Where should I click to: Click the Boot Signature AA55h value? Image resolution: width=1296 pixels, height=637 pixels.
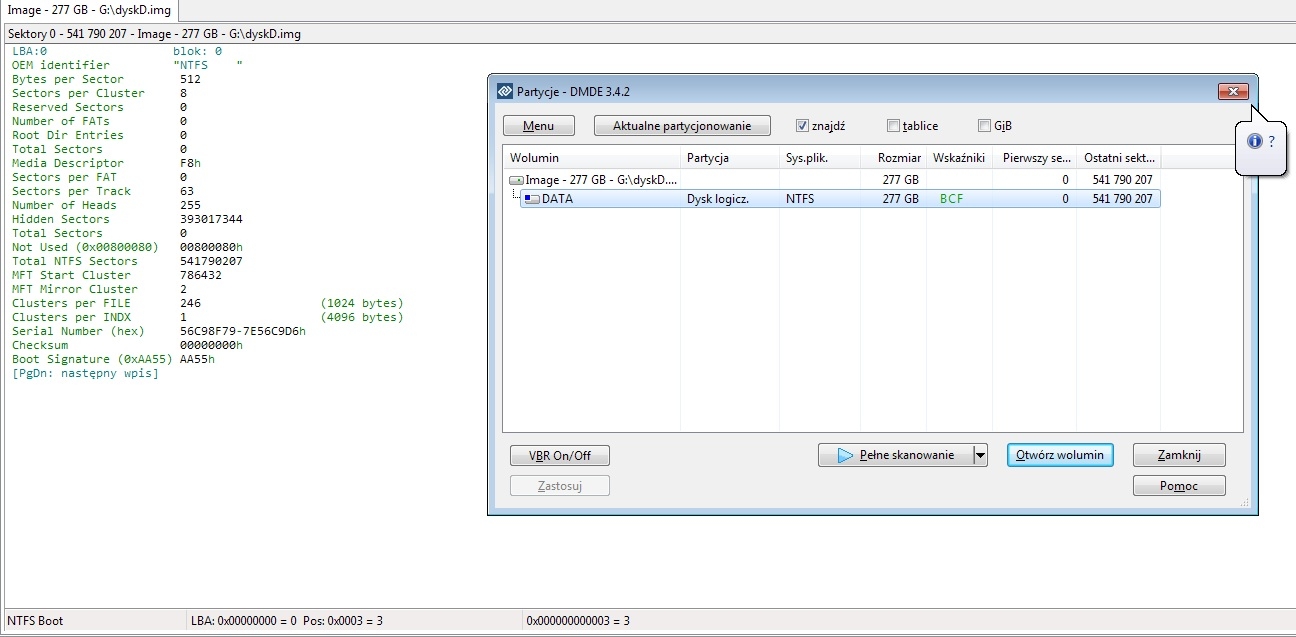tap(197, 359)
